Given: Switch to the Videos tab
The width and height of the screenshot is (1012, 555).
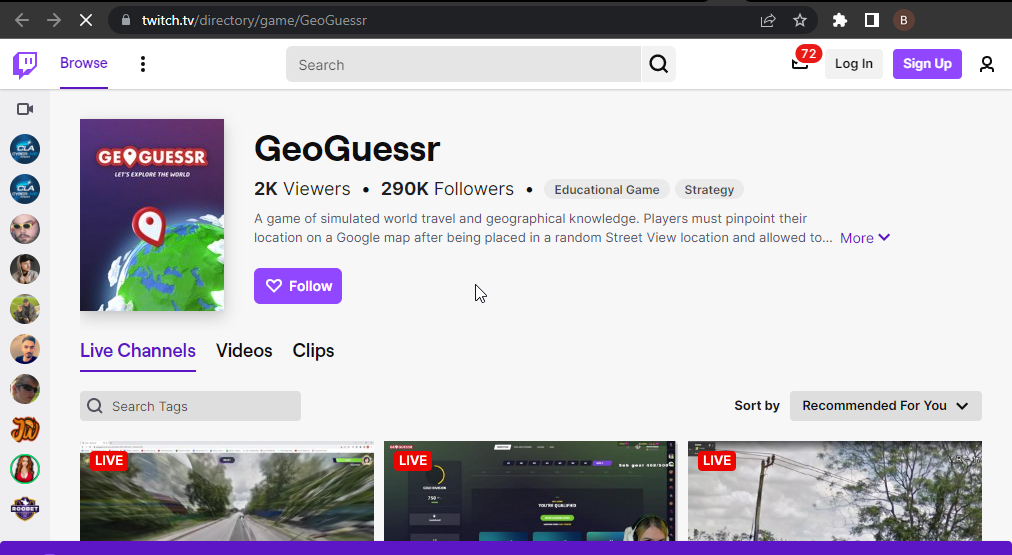Looking at the screenshot, I should tap(244, 350).
